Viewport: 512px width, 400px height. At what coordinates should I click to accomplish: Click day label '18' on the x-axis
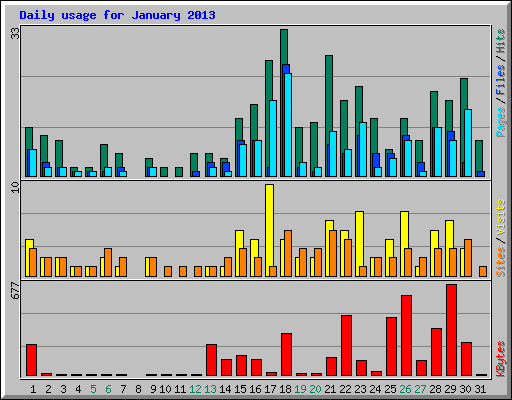coord(285,389)
